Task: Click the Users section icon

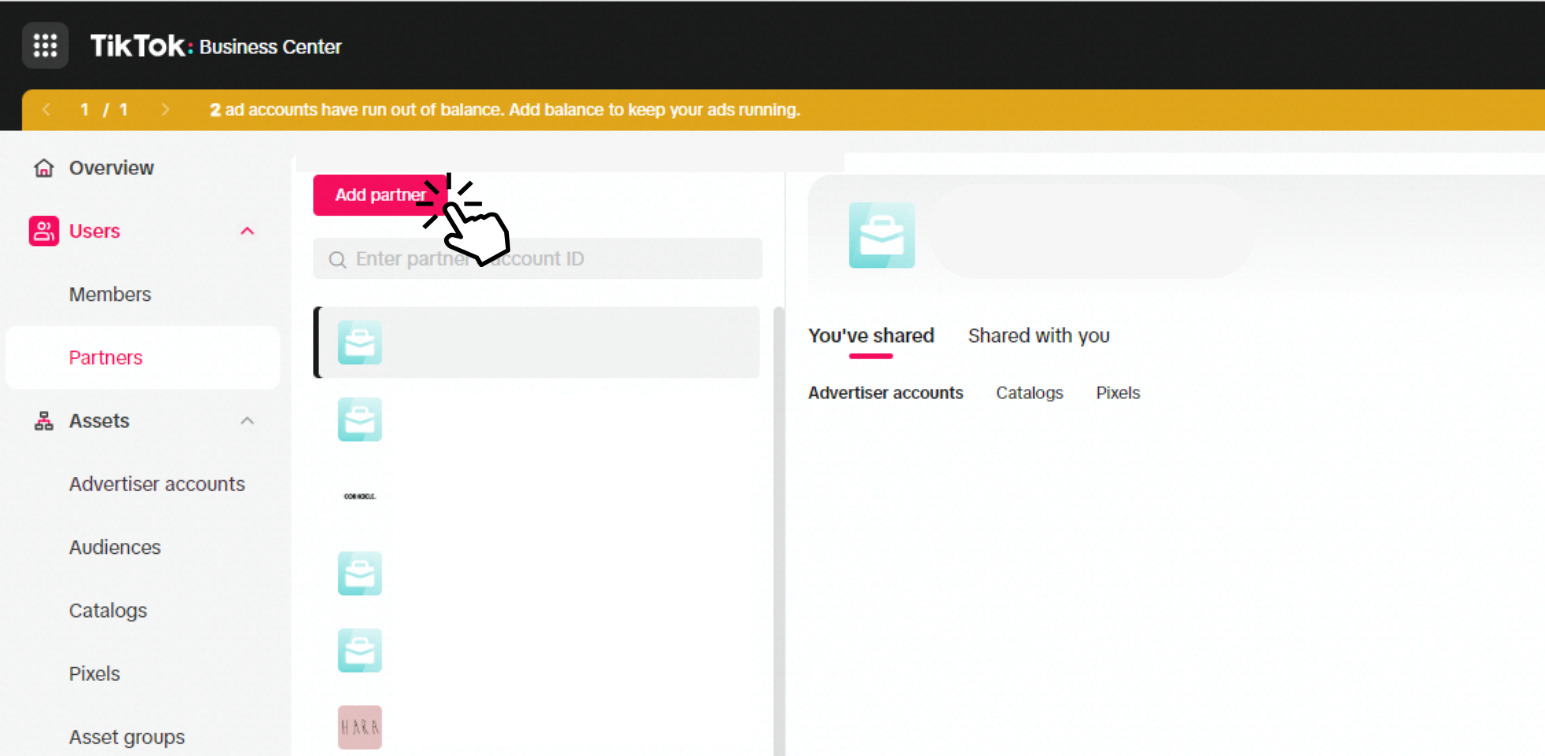Action: [44, 231]
